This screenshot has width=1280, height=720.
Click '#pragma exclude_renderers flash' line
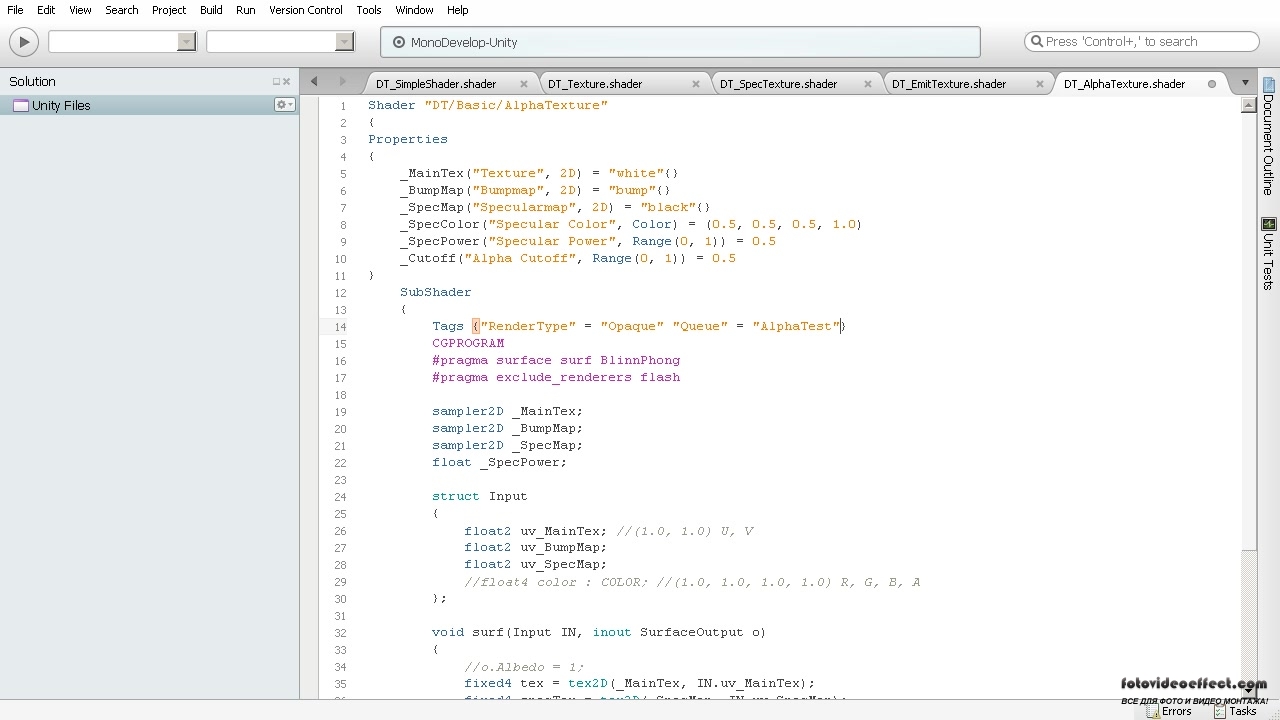click(556, 377)
